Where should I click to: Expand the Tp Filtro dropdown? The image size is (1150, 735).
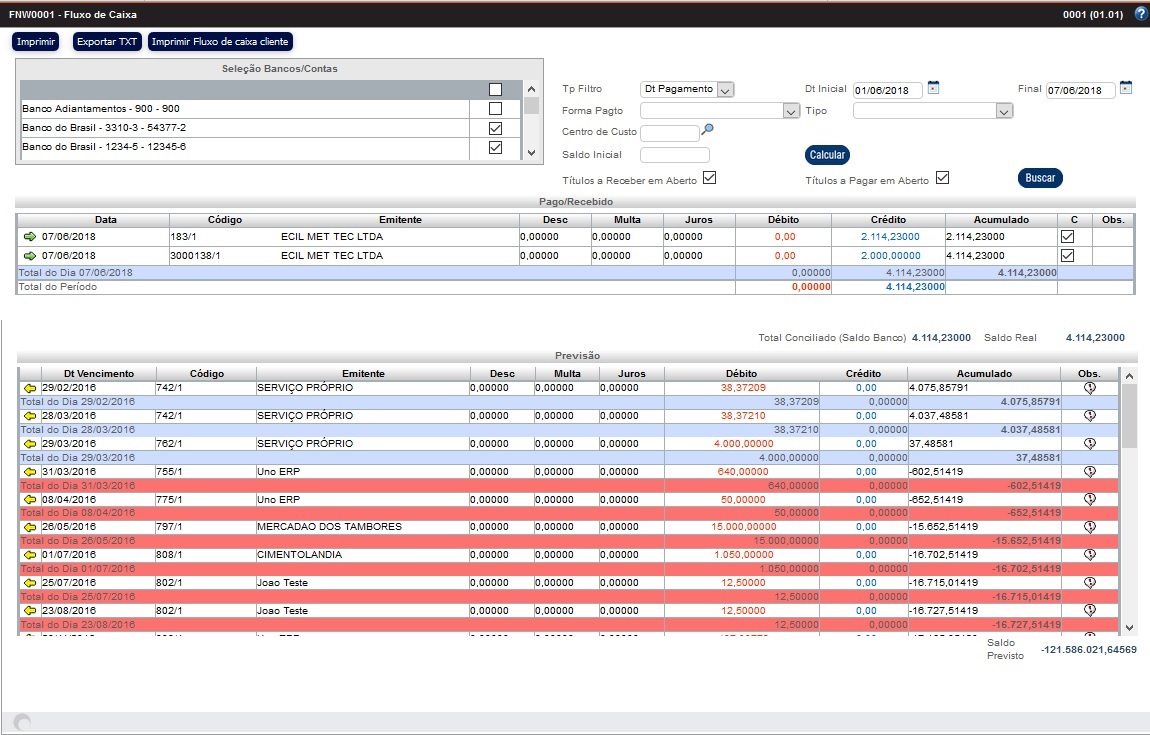click(x=726, y=90)
